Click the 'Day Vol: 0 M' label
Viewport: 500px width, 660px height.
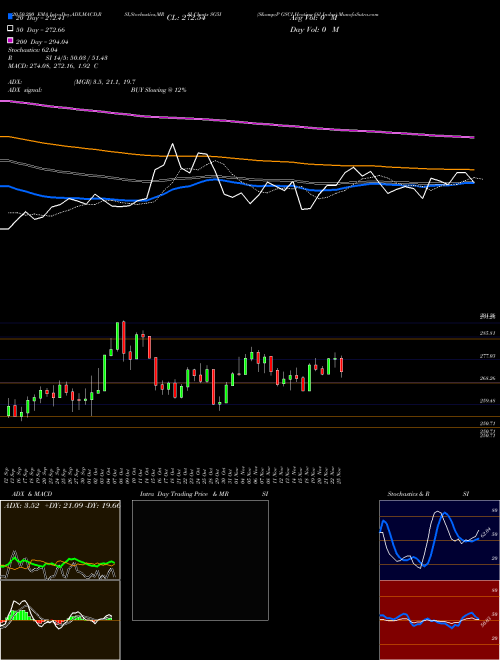(314, 29)
